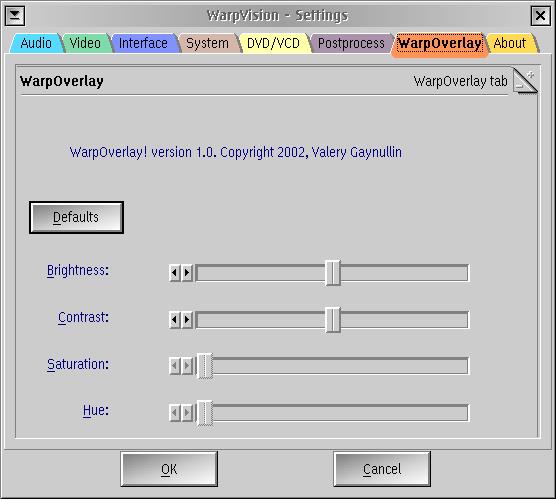This screenshot has height=499, width=556.
Task: Click the Saturation left arrow
Action: click(x=175, y=366)
